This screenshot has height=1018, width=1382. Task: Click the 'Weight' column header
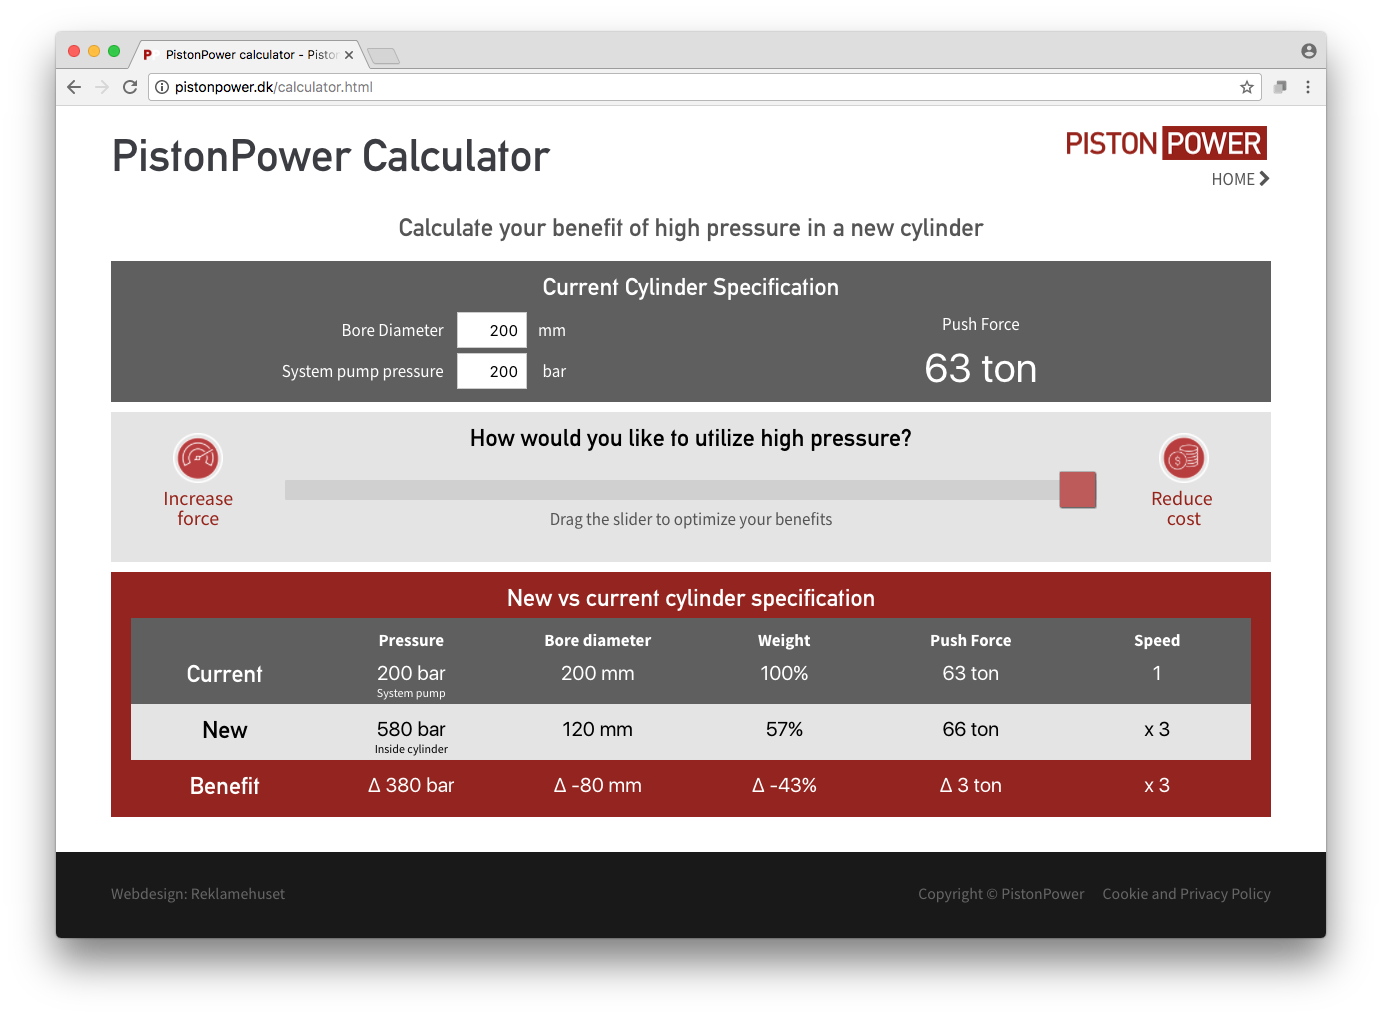point(784,640)
